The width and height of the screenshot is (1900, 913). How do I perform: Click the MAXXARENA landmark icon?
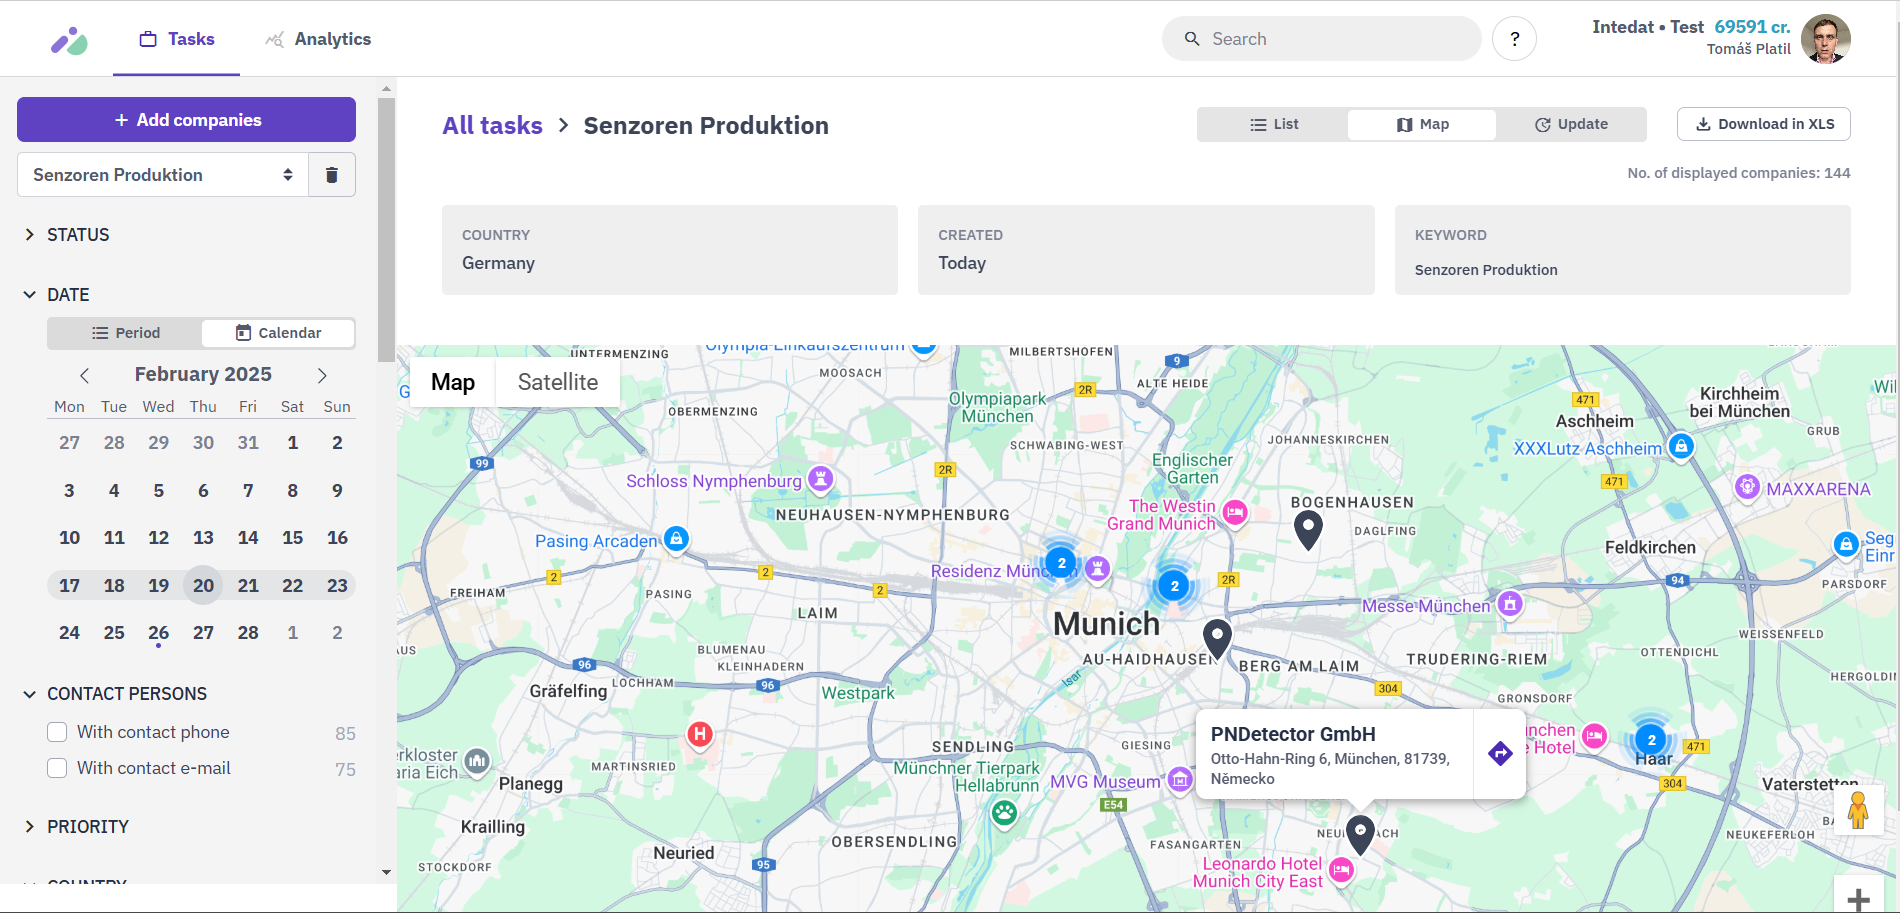1747,487
